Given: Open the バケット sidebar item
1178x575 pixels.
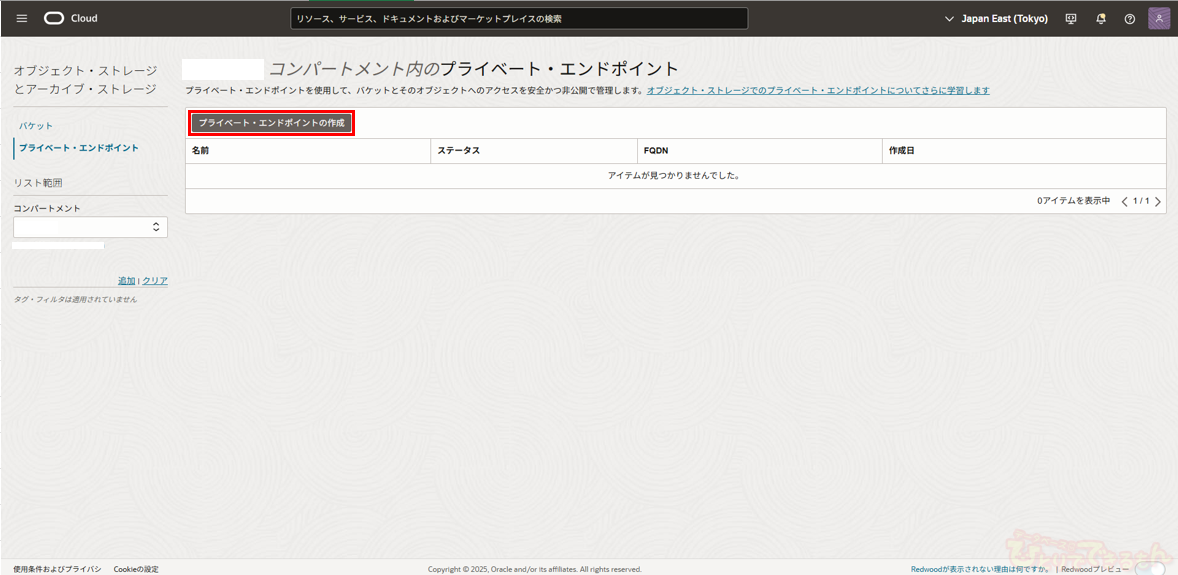Looking at the screenshot, I should click(36, 126).
